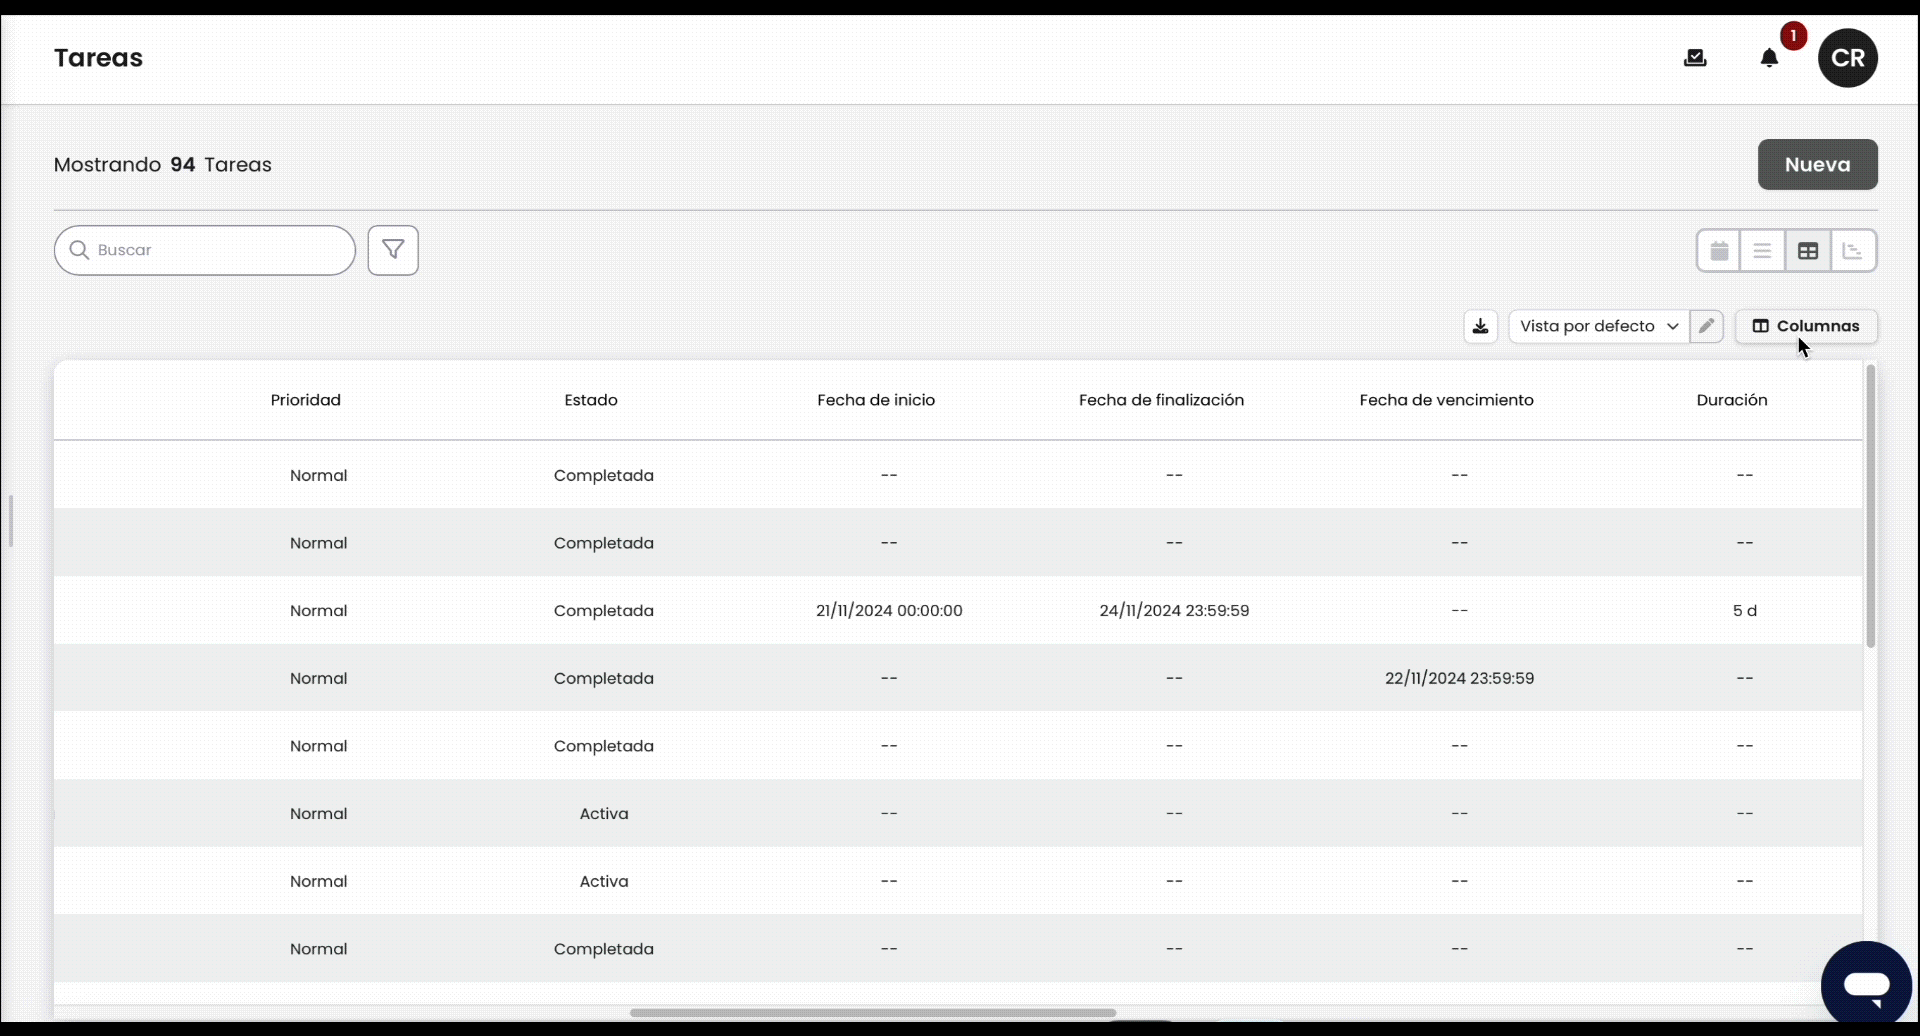Open the notifications bell
The width and height of the screenshot is (1920, 1036).
click(x=1770, y=58)
